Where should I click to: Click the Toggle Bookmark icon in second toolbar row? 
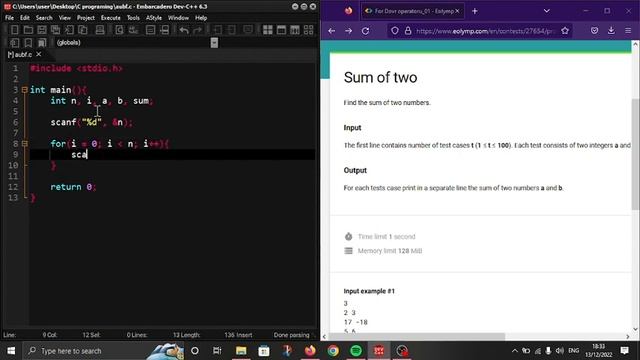pyautogui.click(x=28, y=43)
